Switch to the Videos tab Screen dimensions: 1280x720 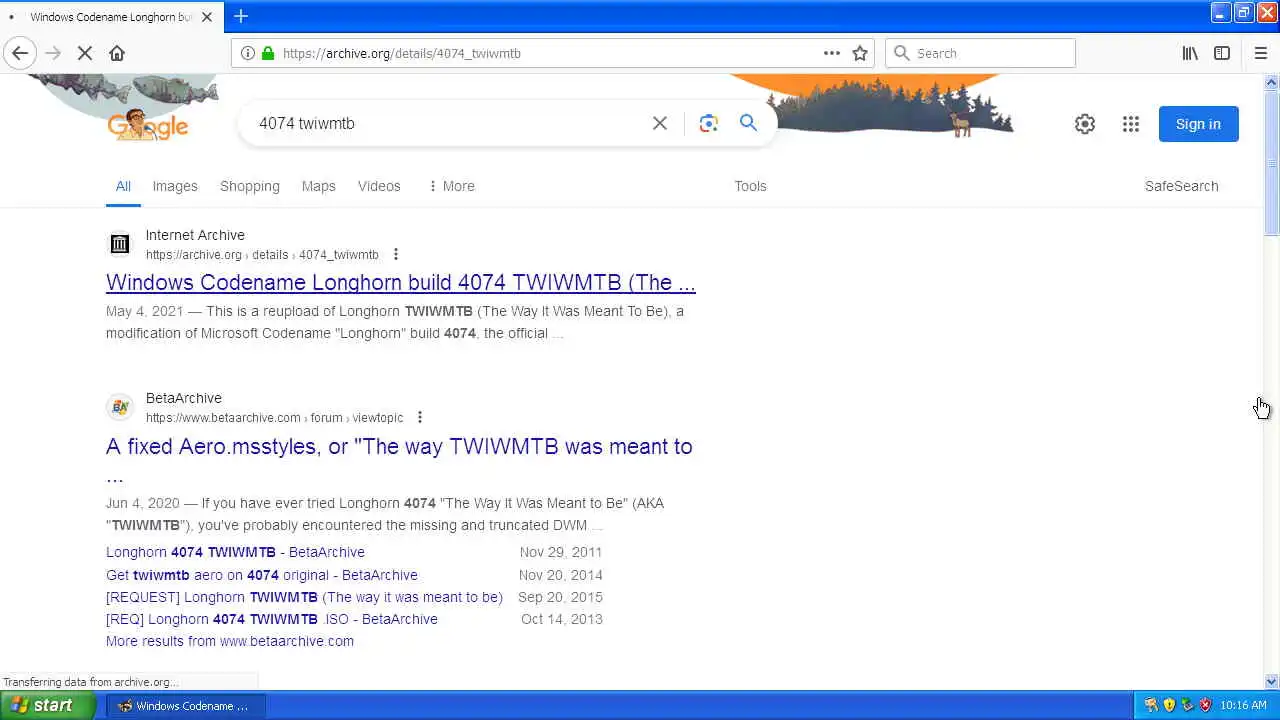379,186
